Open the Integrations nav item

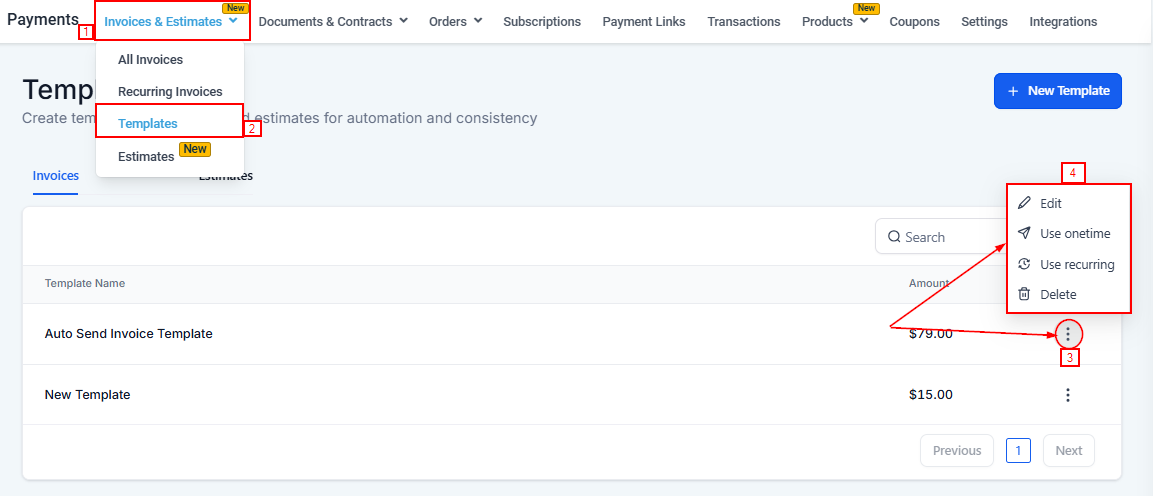(1063, 21)
